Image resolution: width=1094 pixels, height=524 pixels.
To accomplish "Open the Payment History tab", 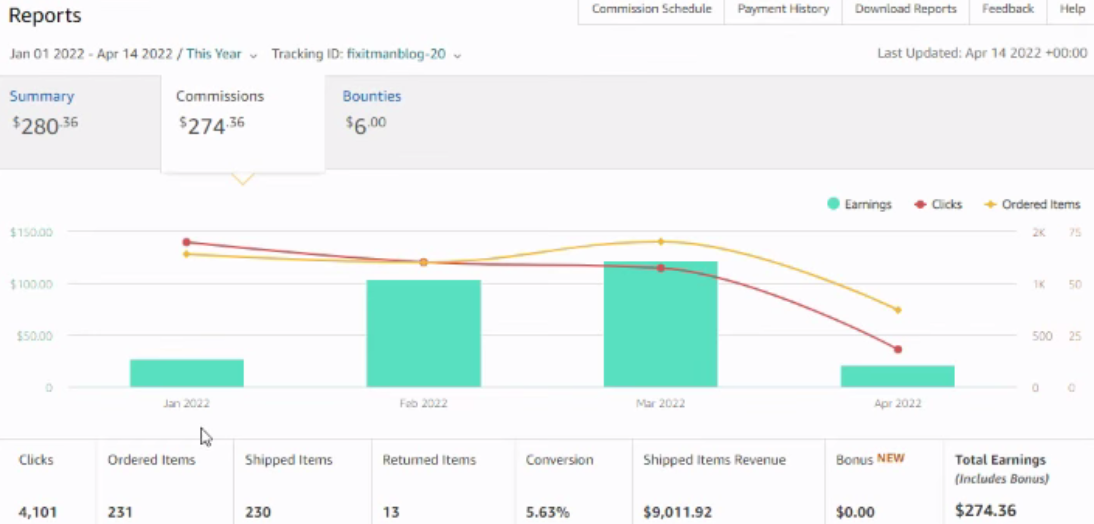I will point(783,9).
